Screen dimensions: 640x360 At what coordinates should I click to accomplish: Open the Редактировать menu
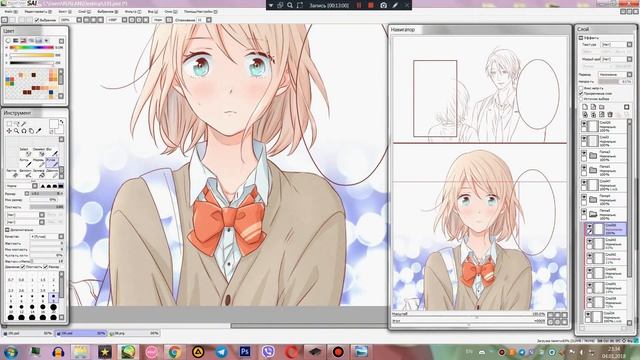[x=38, y=12]
